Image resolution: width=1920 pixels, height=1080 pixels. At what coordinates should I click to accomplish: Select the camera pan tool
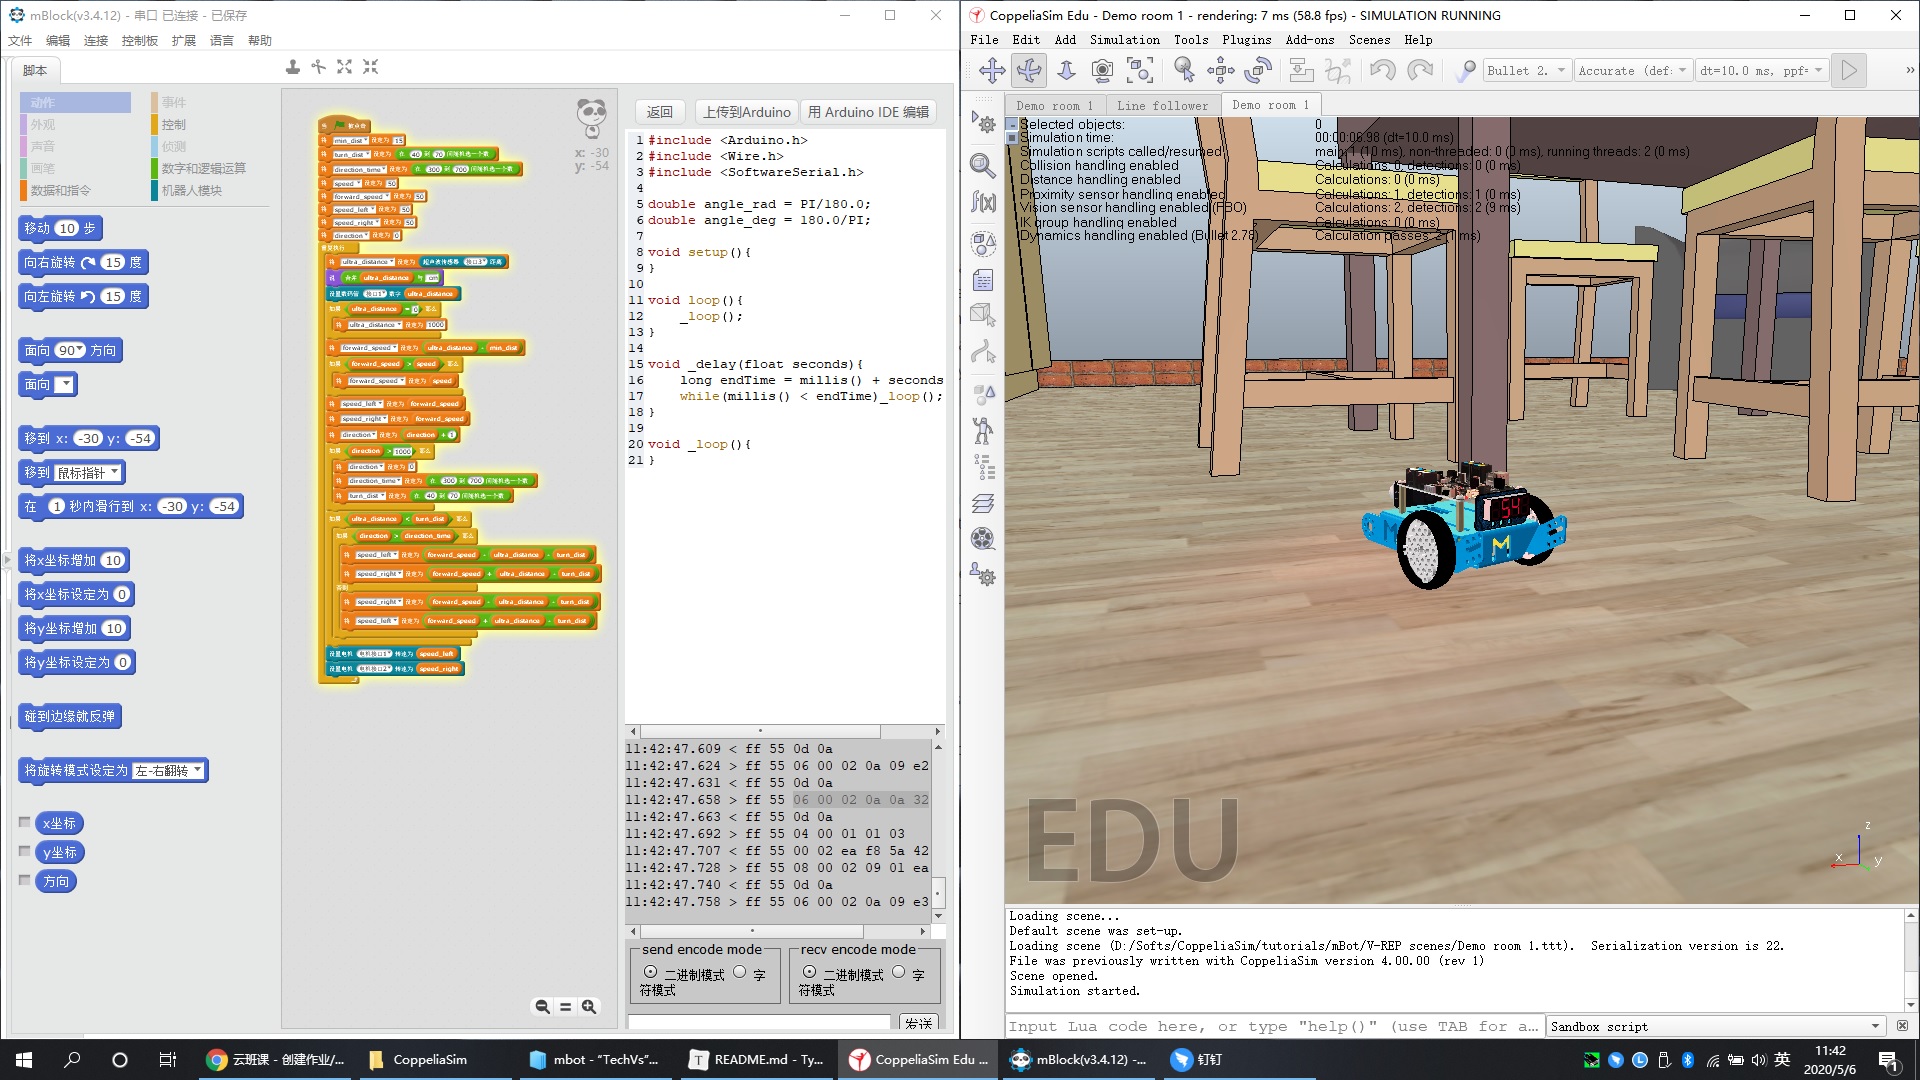click(x=992, y=70)
